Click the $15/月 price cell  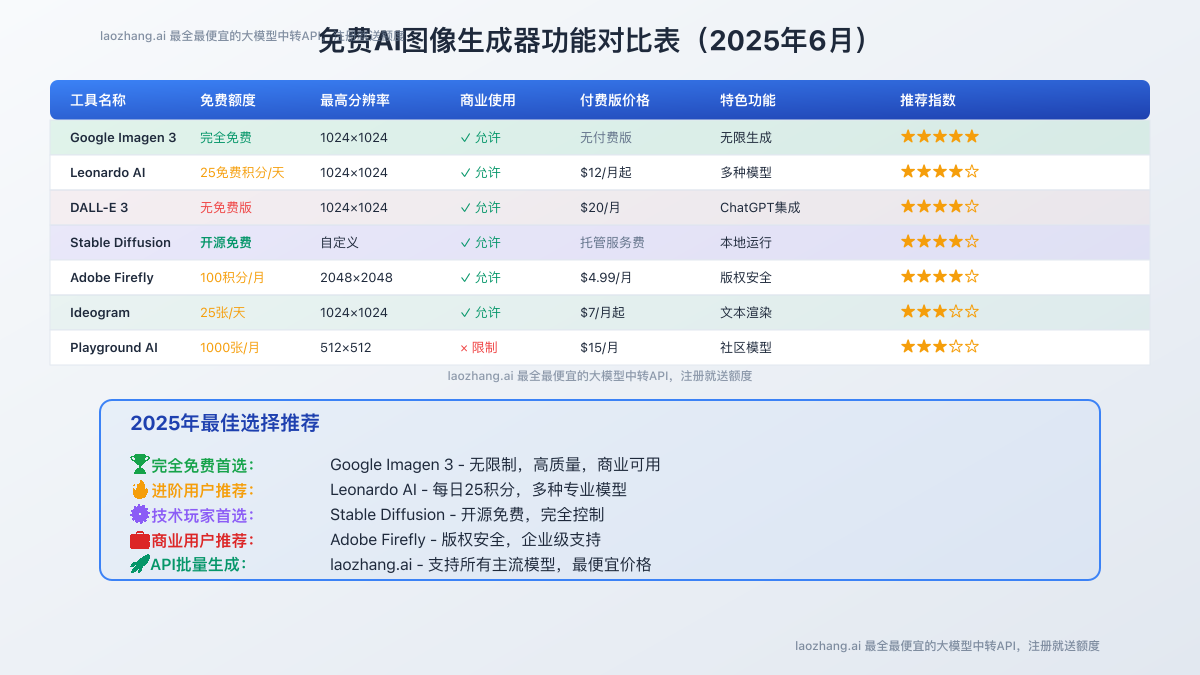(x=599, y=347)
